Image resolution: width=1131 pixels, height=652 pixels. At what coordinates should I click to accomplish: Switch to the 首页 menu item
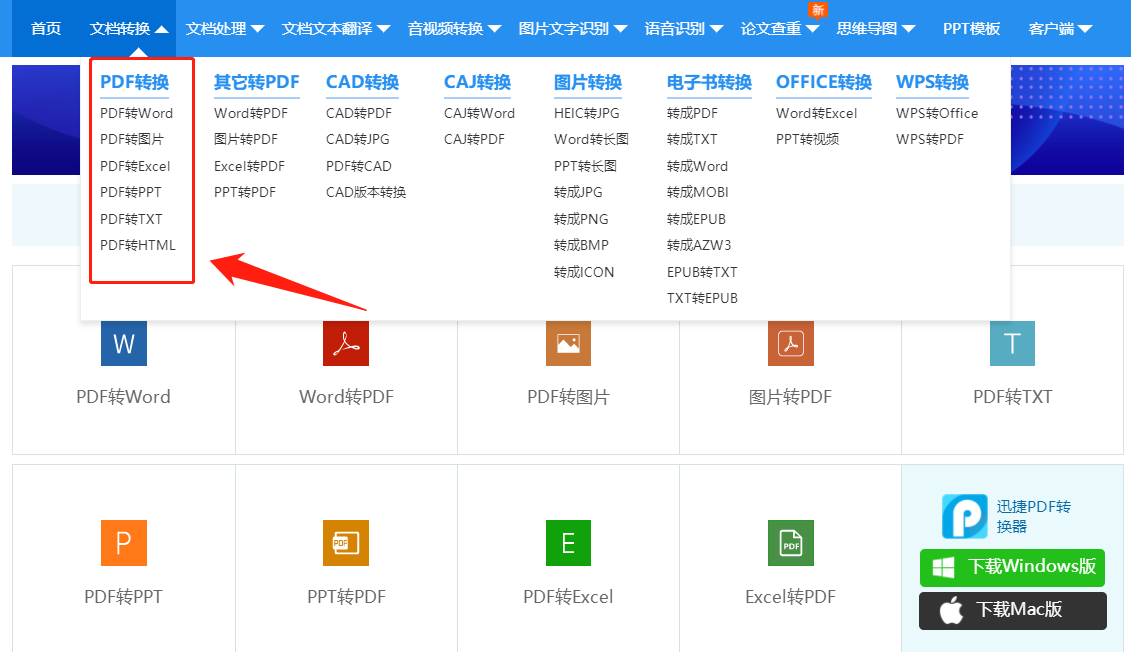pyautogui.click(x=45, y=29)
